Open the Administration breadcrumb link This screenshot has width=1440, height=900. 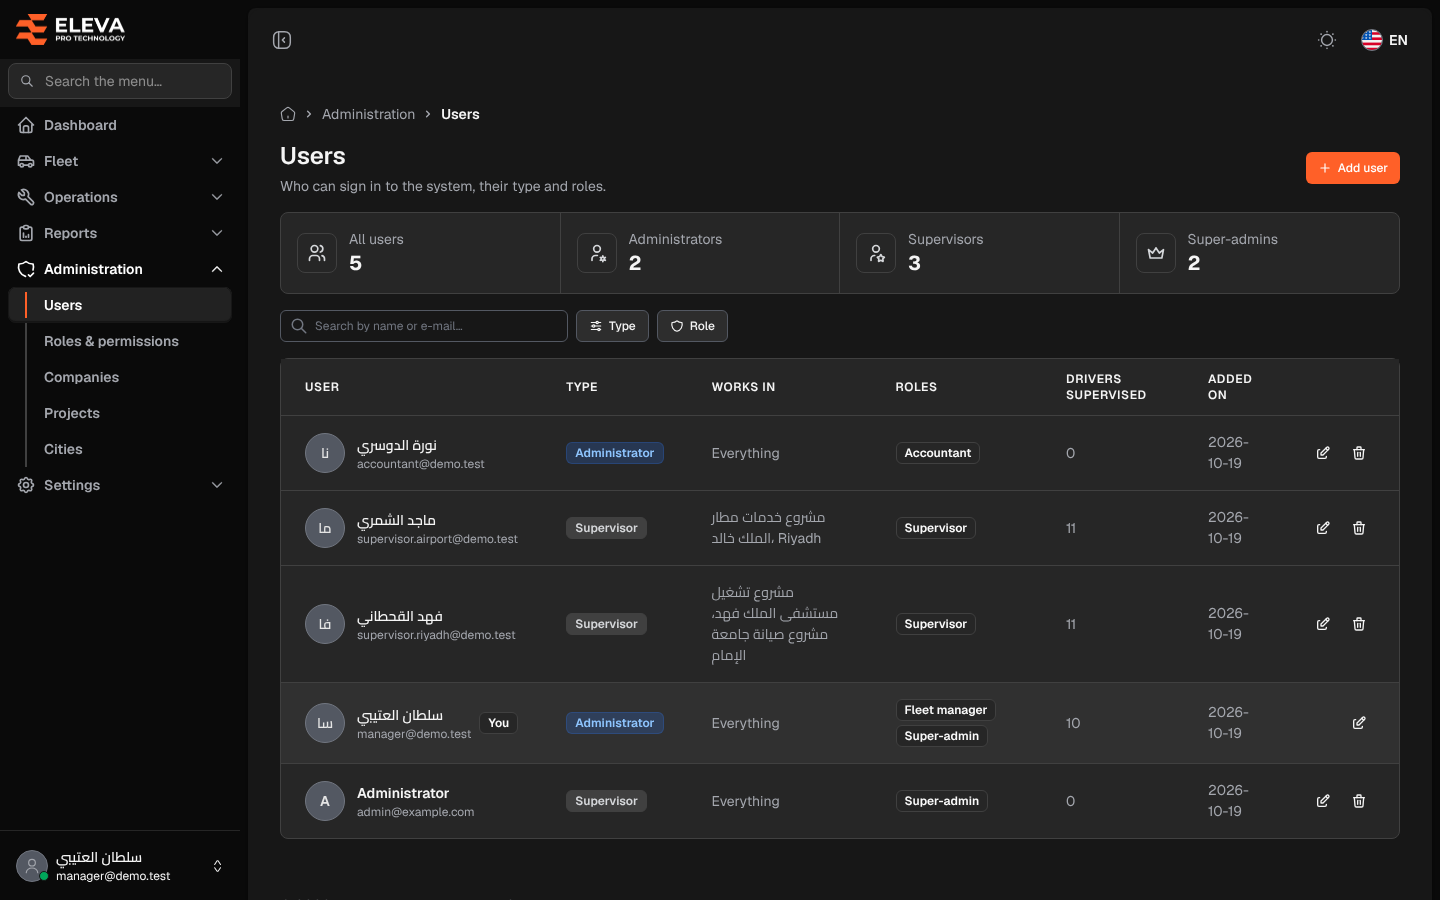(368, 114)
